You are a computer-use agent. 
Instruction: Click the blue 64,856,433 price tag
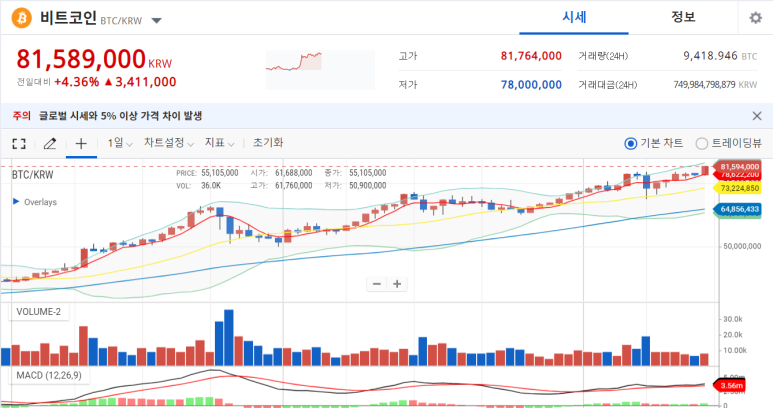(x=738, y=209)
